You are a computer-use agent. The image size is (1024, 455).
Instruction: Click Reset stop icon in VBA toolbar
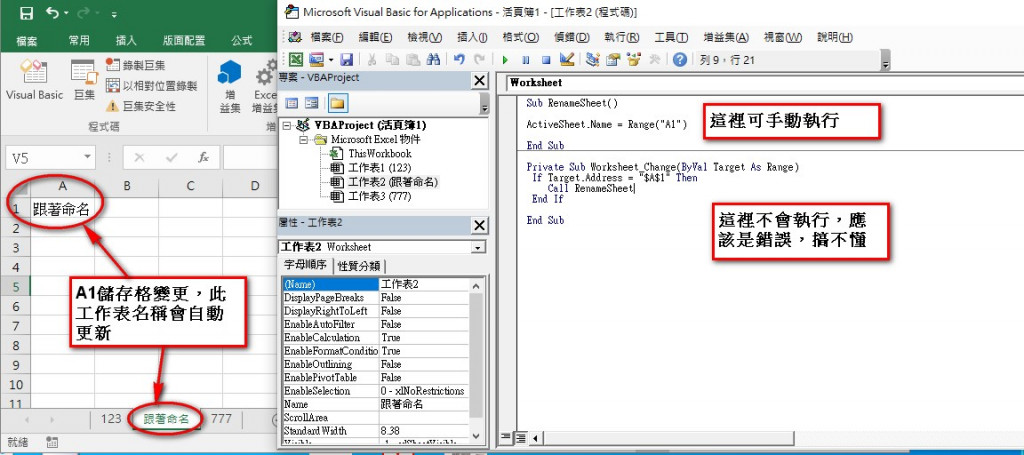pos(546,59)
